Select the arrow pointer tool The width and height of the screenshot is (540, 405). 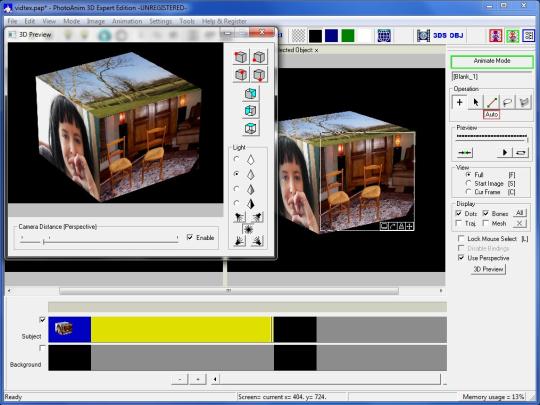pos(476,102)
